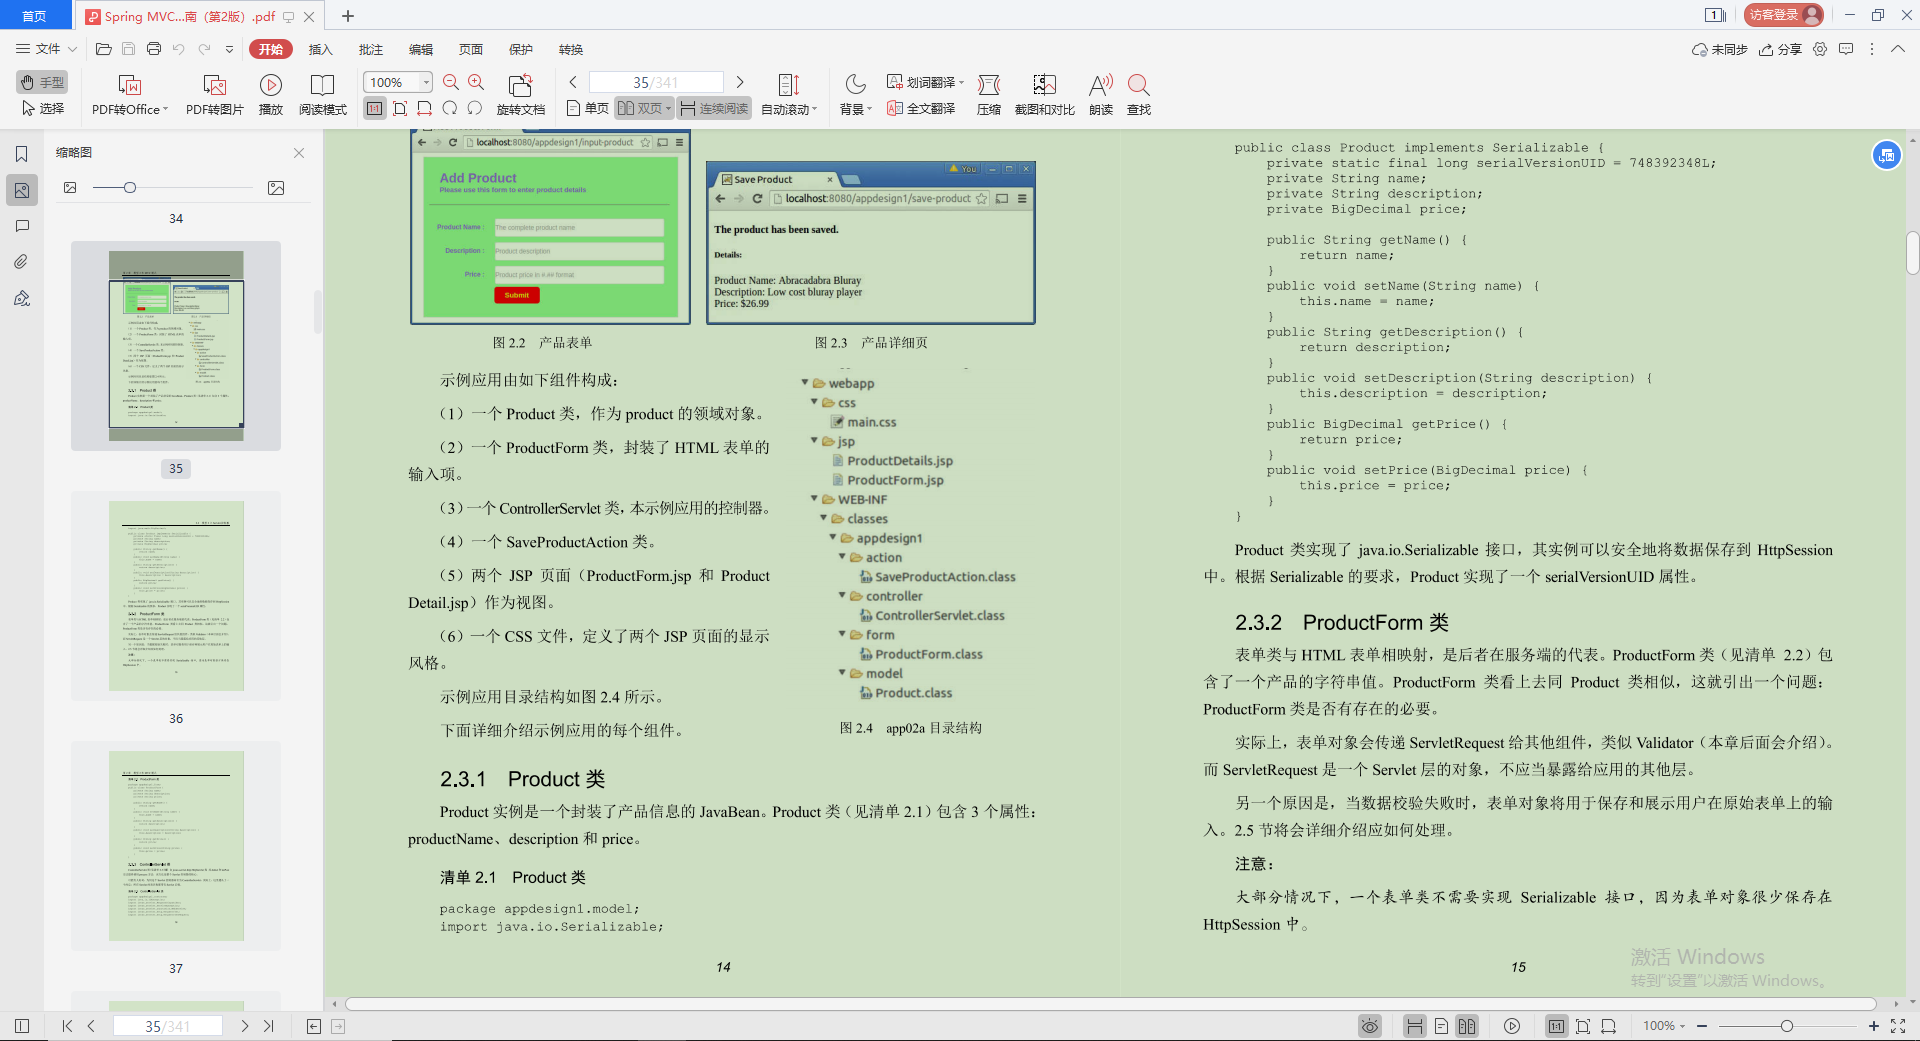Adjust the thumbnail size slider
The height and width of the screenshot is (1041, 1920).
point(129,188)
